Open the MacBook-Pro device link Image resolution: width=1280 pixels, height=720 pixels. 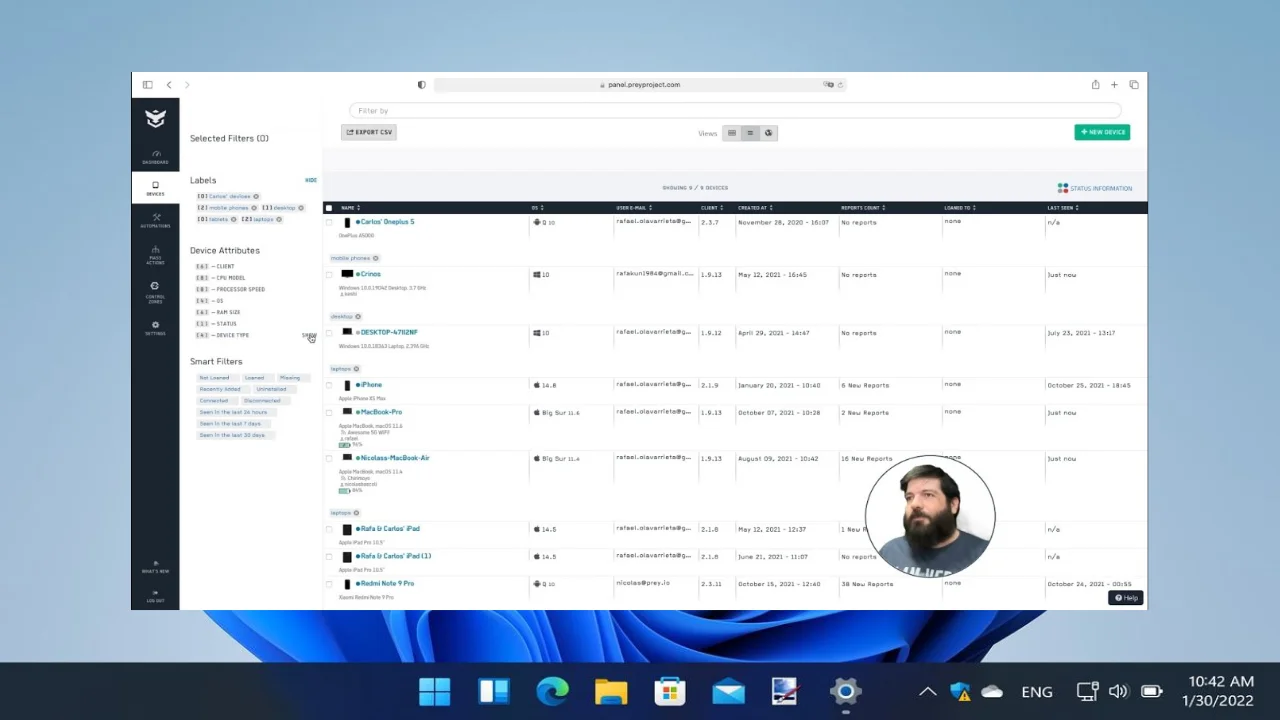[381, 412]
